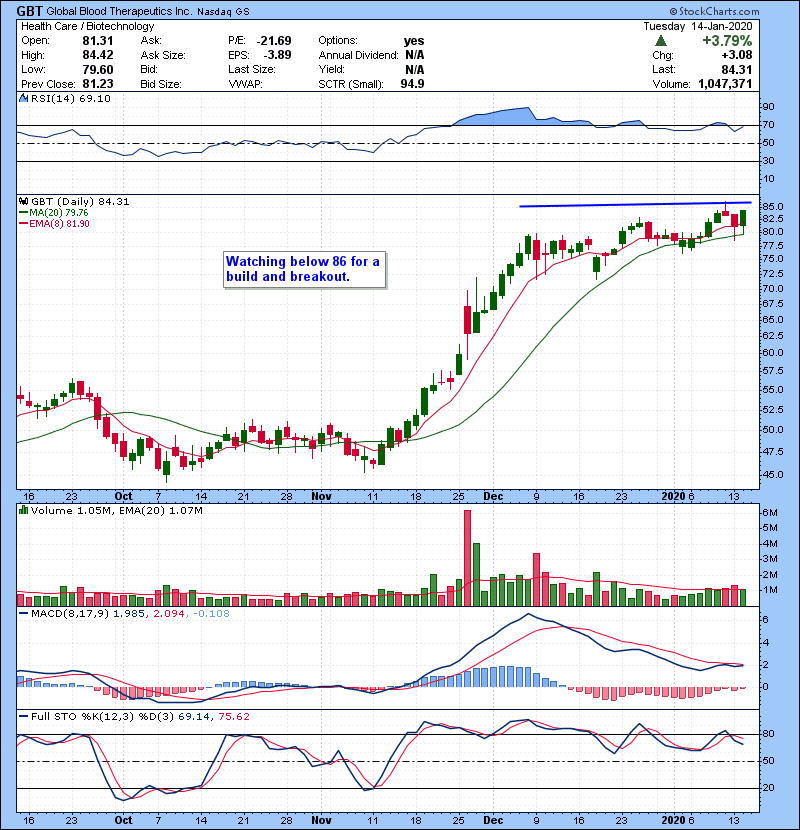The height and width of the screenshot is (830, 800).
Task: Click the tallest red volume bar
Action: pyautogui.click(x=467, y=558)
